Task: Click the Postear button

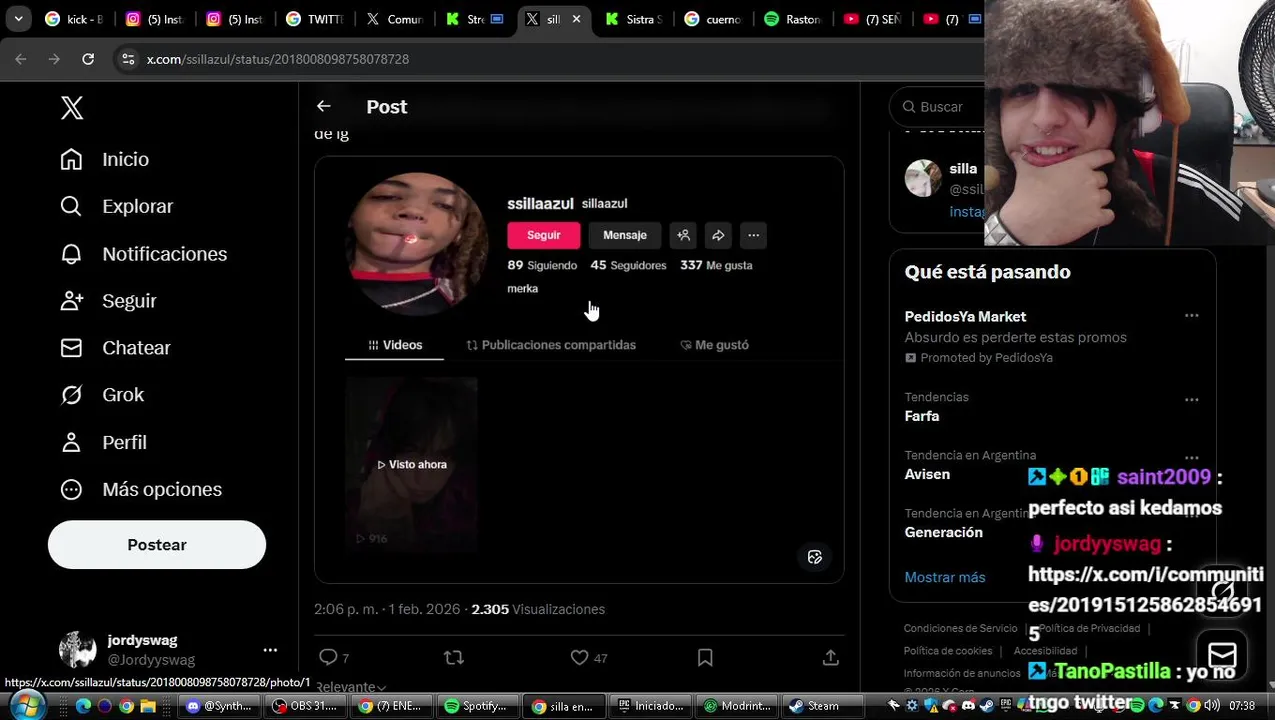Action: pyautogui.click(x=157, y=545)
